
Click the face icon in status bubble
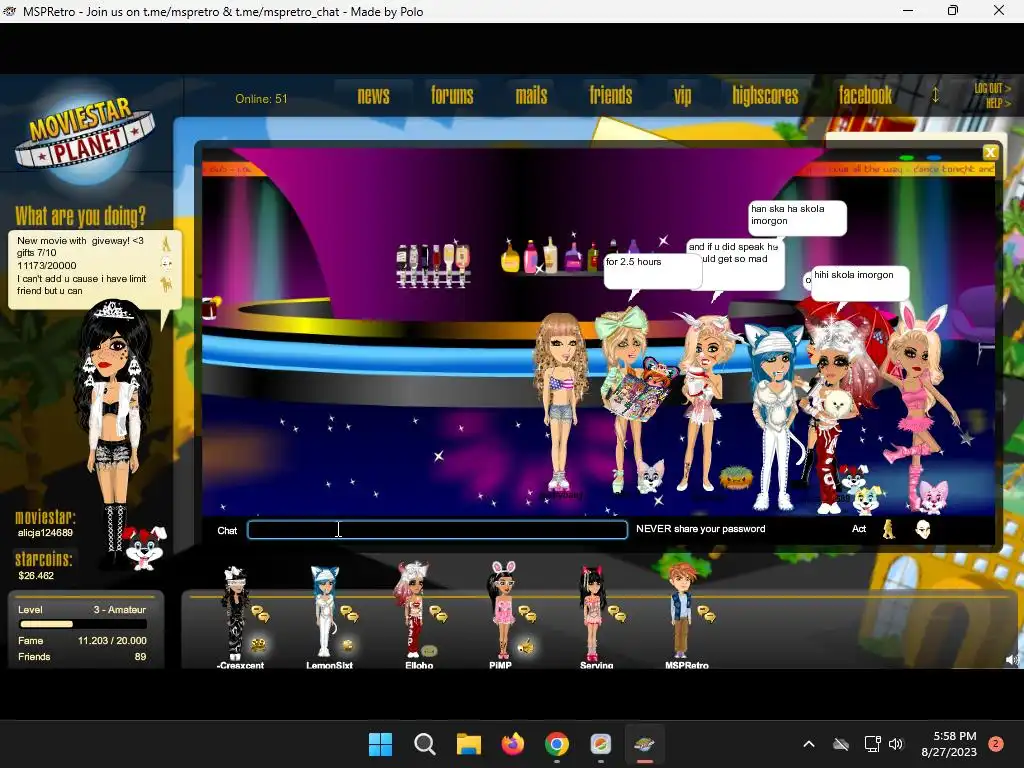[x=167, y=264]
